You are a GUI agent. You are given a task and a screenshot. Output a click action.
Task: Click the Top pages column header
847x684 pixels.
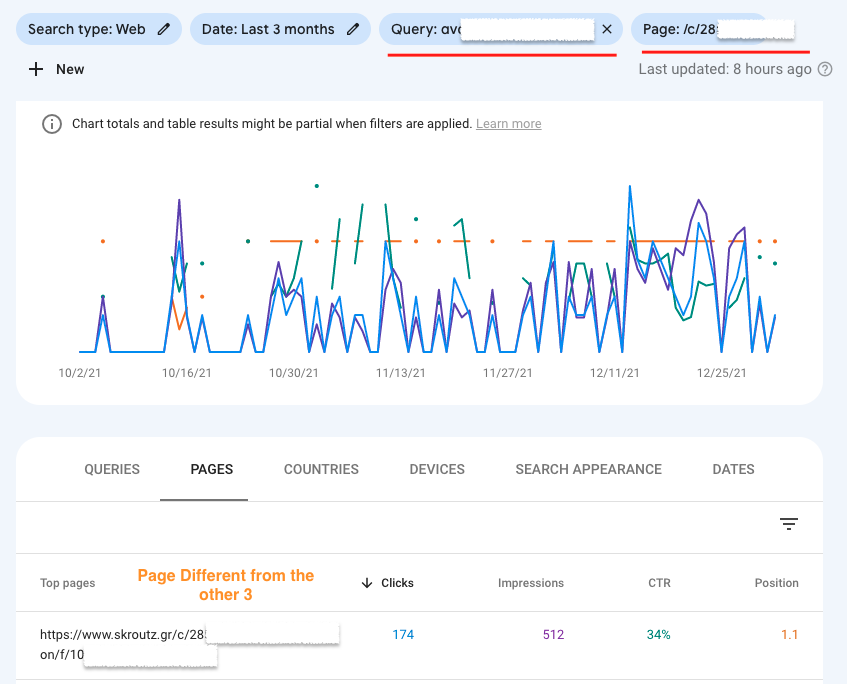pos(68,583)
